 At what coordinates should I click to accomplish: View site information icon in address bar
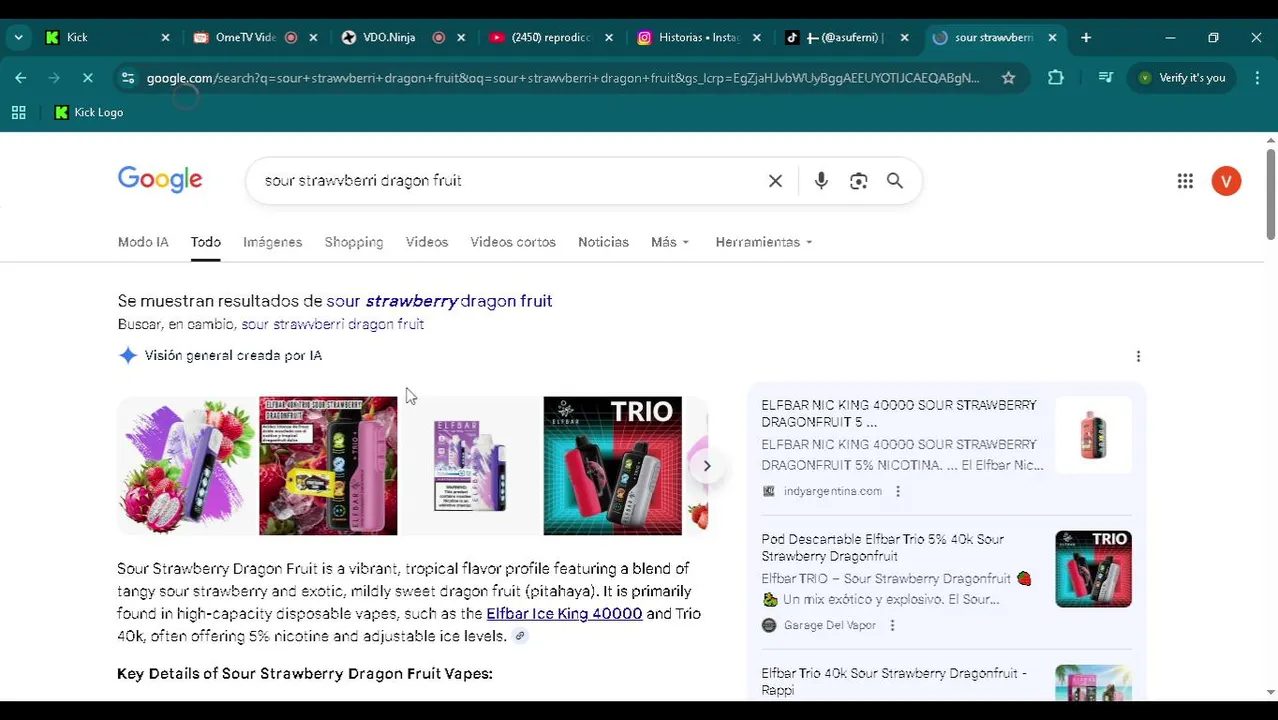(127, 78)
